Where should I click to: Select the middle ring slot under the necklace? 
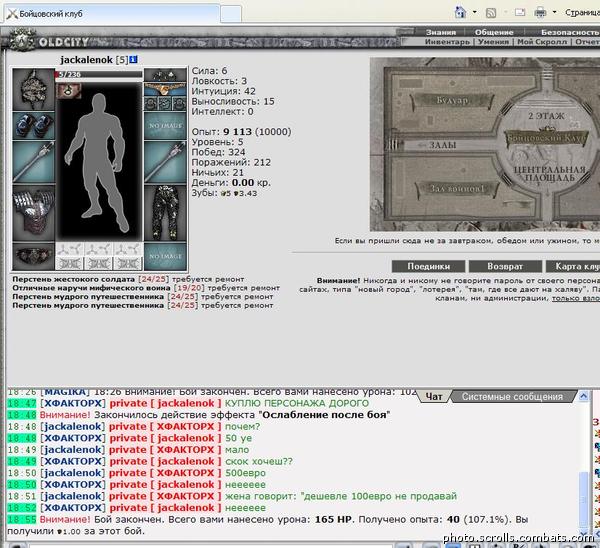(x=165, y=103)
